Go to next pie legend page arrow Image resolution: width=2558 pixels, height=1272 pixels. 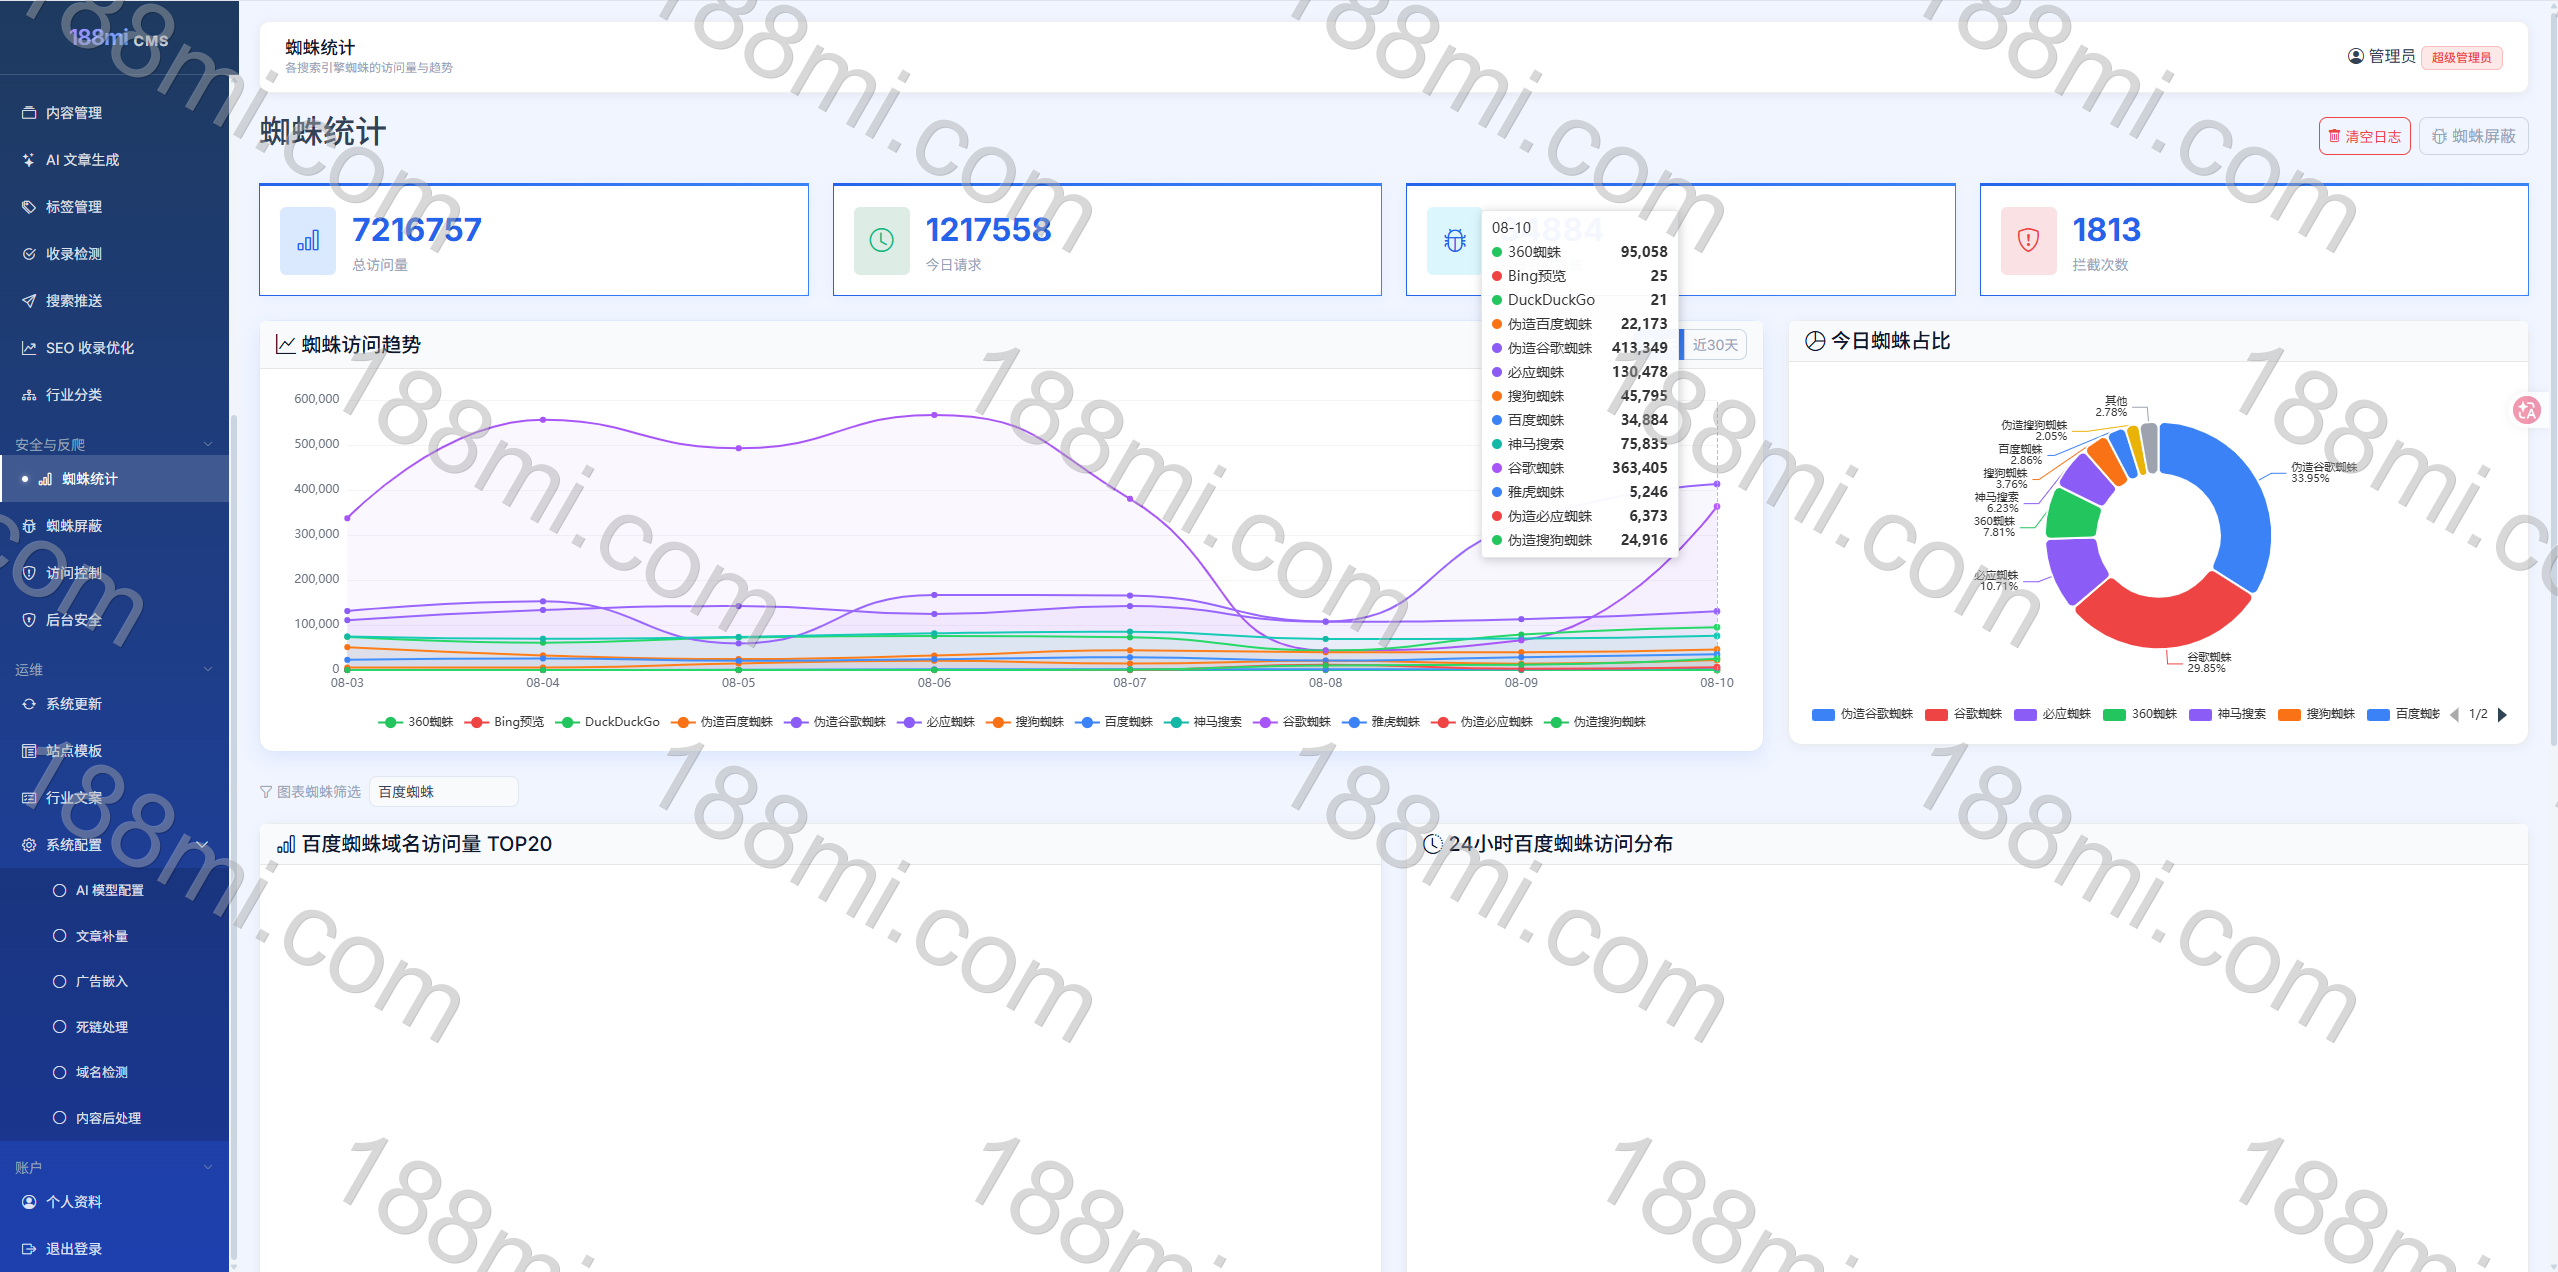pos(2503,714)
